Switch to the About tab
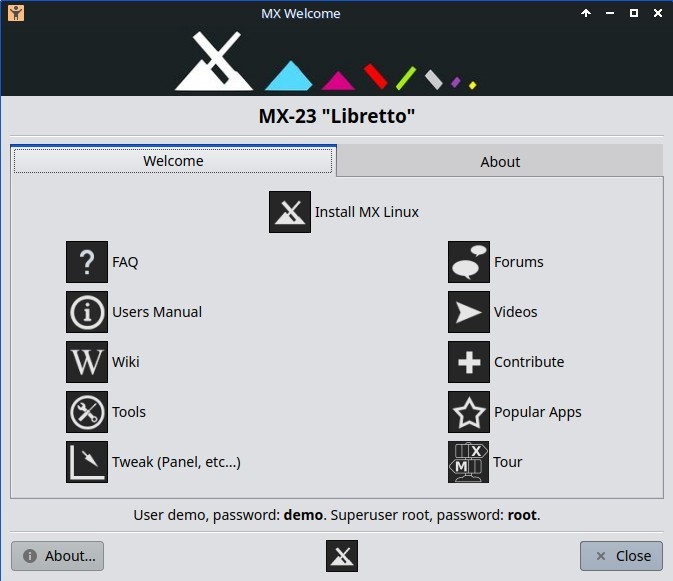 500,161
